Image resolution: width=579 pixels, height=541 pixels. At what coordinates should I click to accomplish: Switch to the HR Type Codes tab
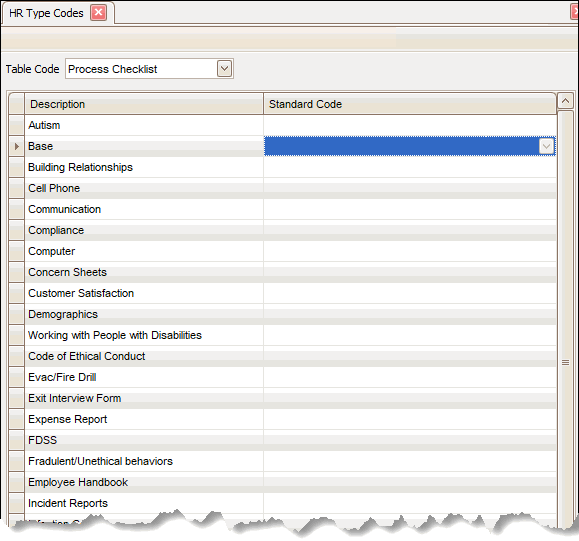46,13
